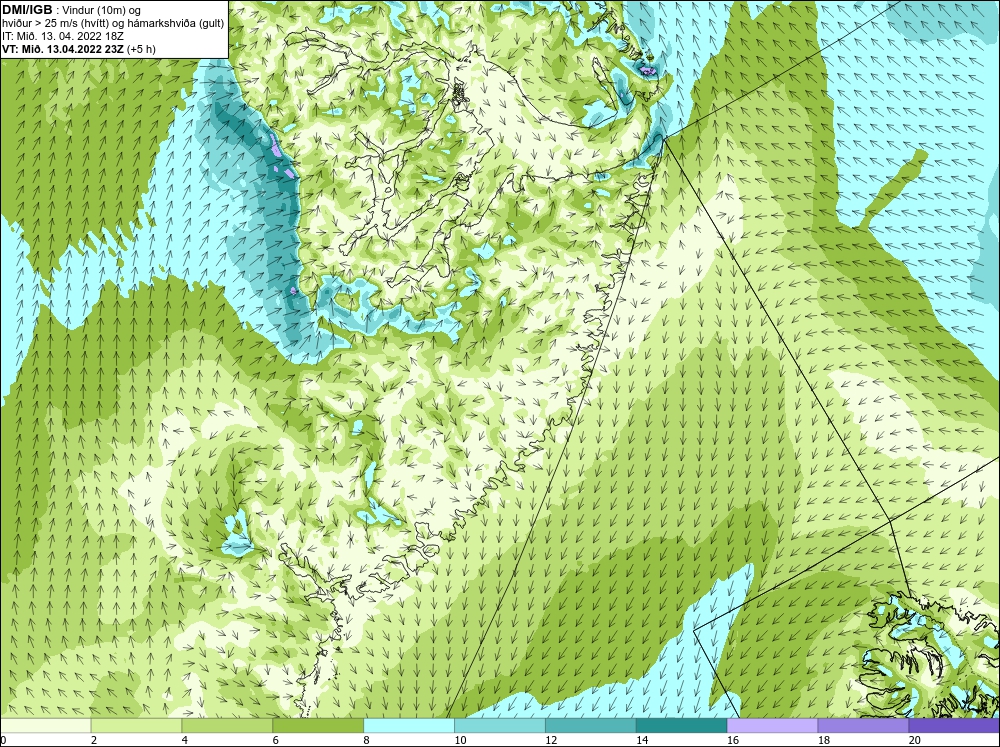Screen dimensions: 1000x747
Task: Click the legend scale label '16'
Action: tap(733, 740)
